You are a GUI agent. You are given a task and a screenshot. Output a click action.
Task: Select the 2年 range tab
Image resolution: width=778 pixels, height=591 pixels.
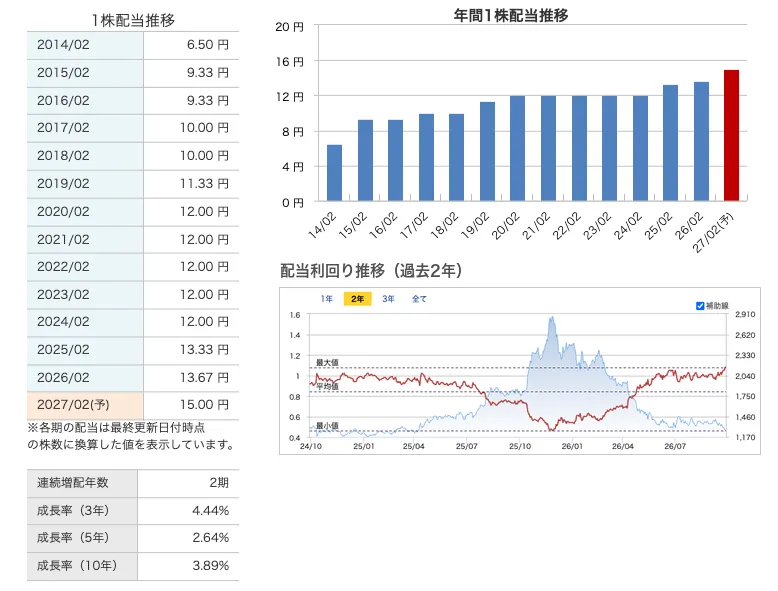point(357,299)
